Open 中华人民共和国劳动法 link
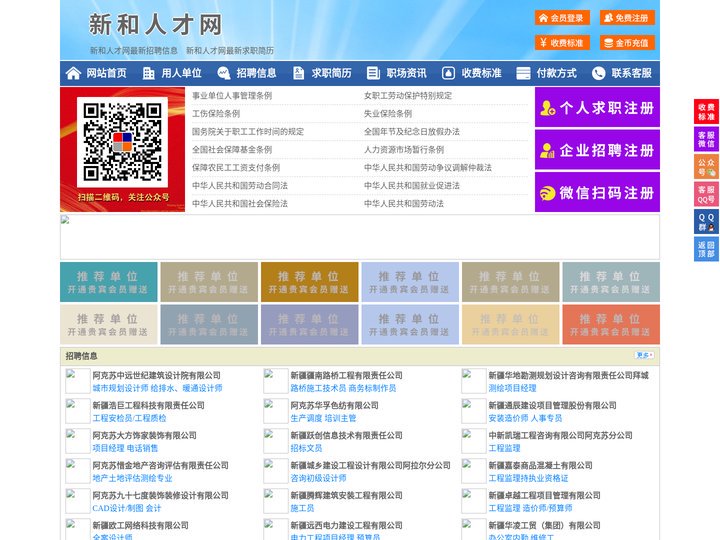720x540 pixels. tap(404, 203)
